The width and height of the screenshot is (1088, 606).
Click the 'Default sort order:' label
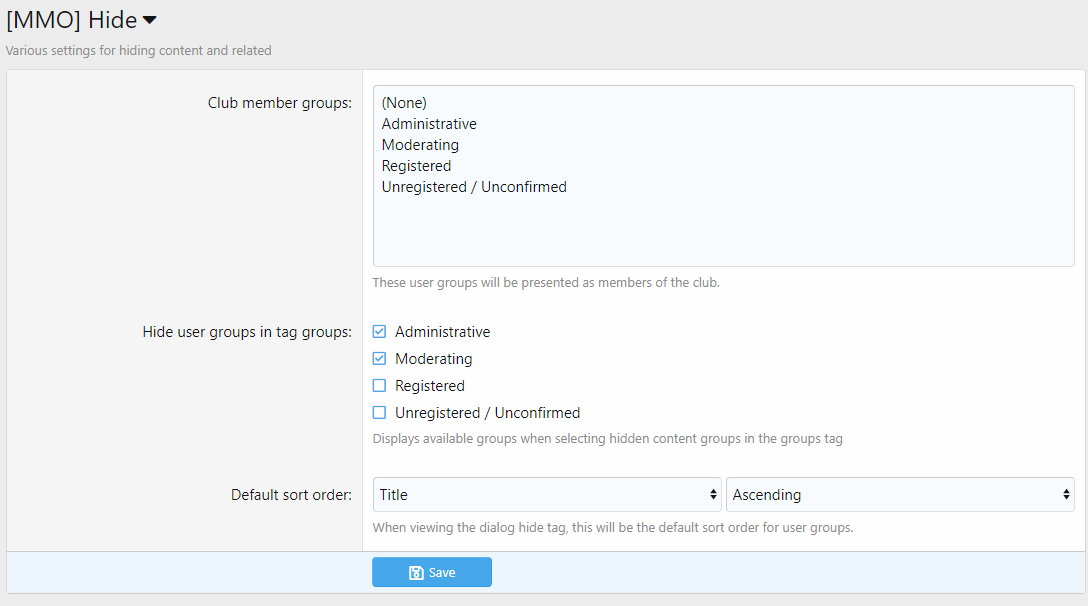[x=291, y=495]
